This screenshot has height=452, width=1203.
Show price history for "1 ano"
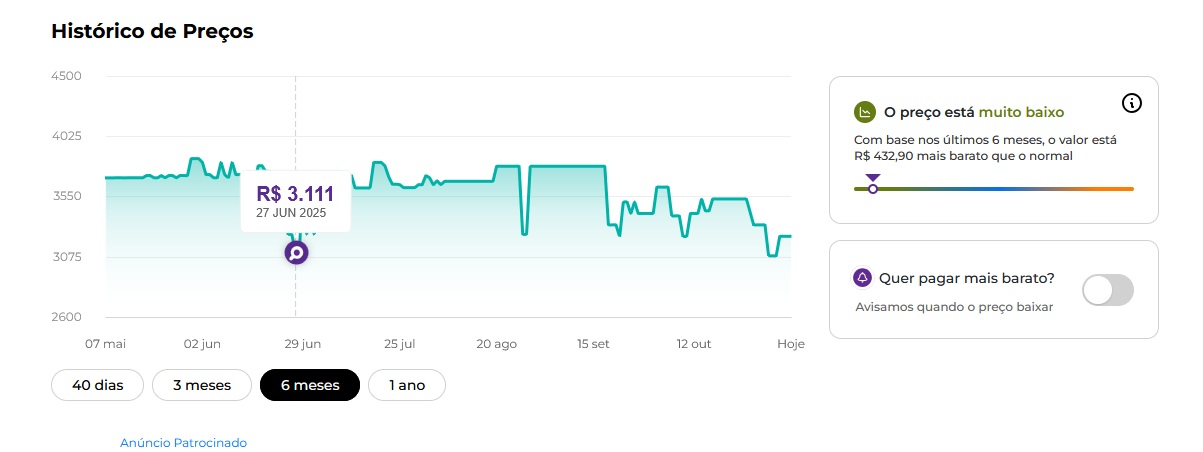[x=407, y=385]
